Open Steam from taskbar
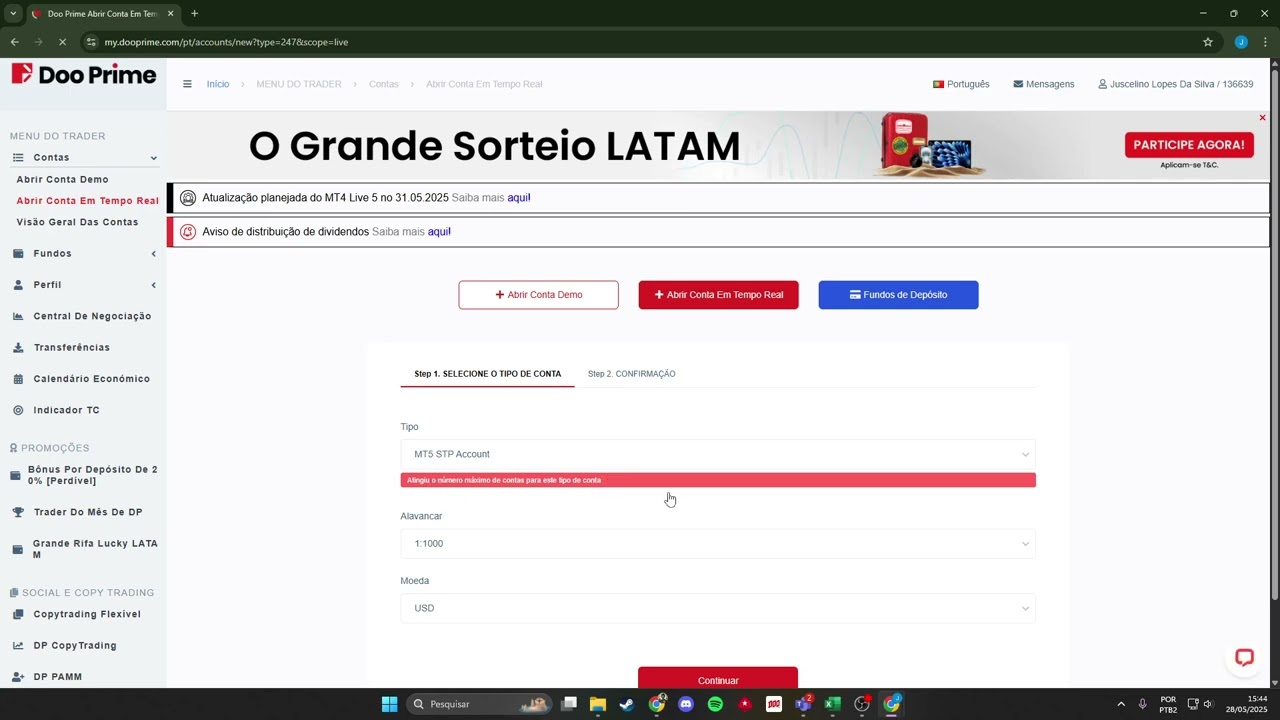The width and height of the screenshot is (1280, 720). pyautogui.click(x=626, y=704)
